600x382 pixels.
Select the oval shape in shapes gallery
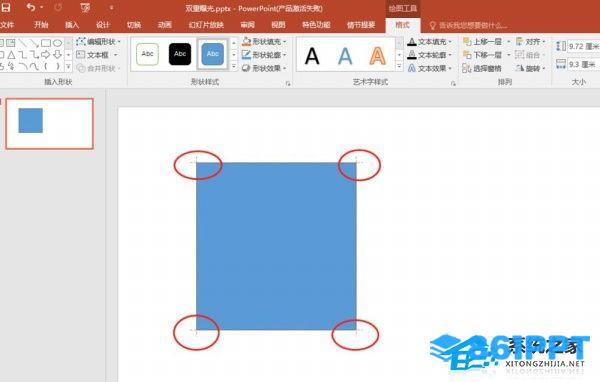point(57,43)
